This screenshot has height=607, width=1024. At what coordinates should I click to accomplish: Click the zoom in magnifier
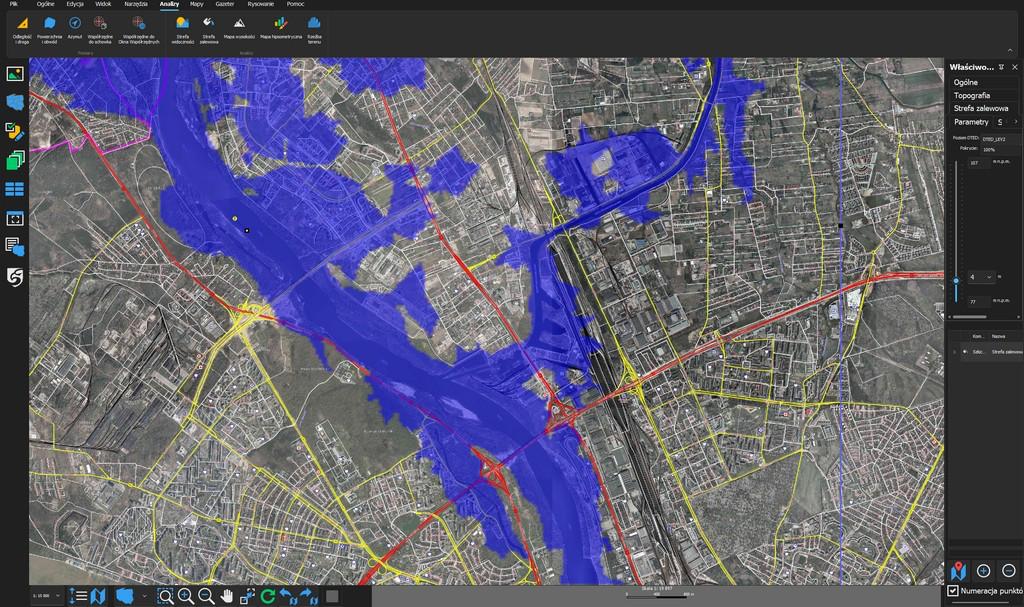pyautogui.click(x=186, y=596)
